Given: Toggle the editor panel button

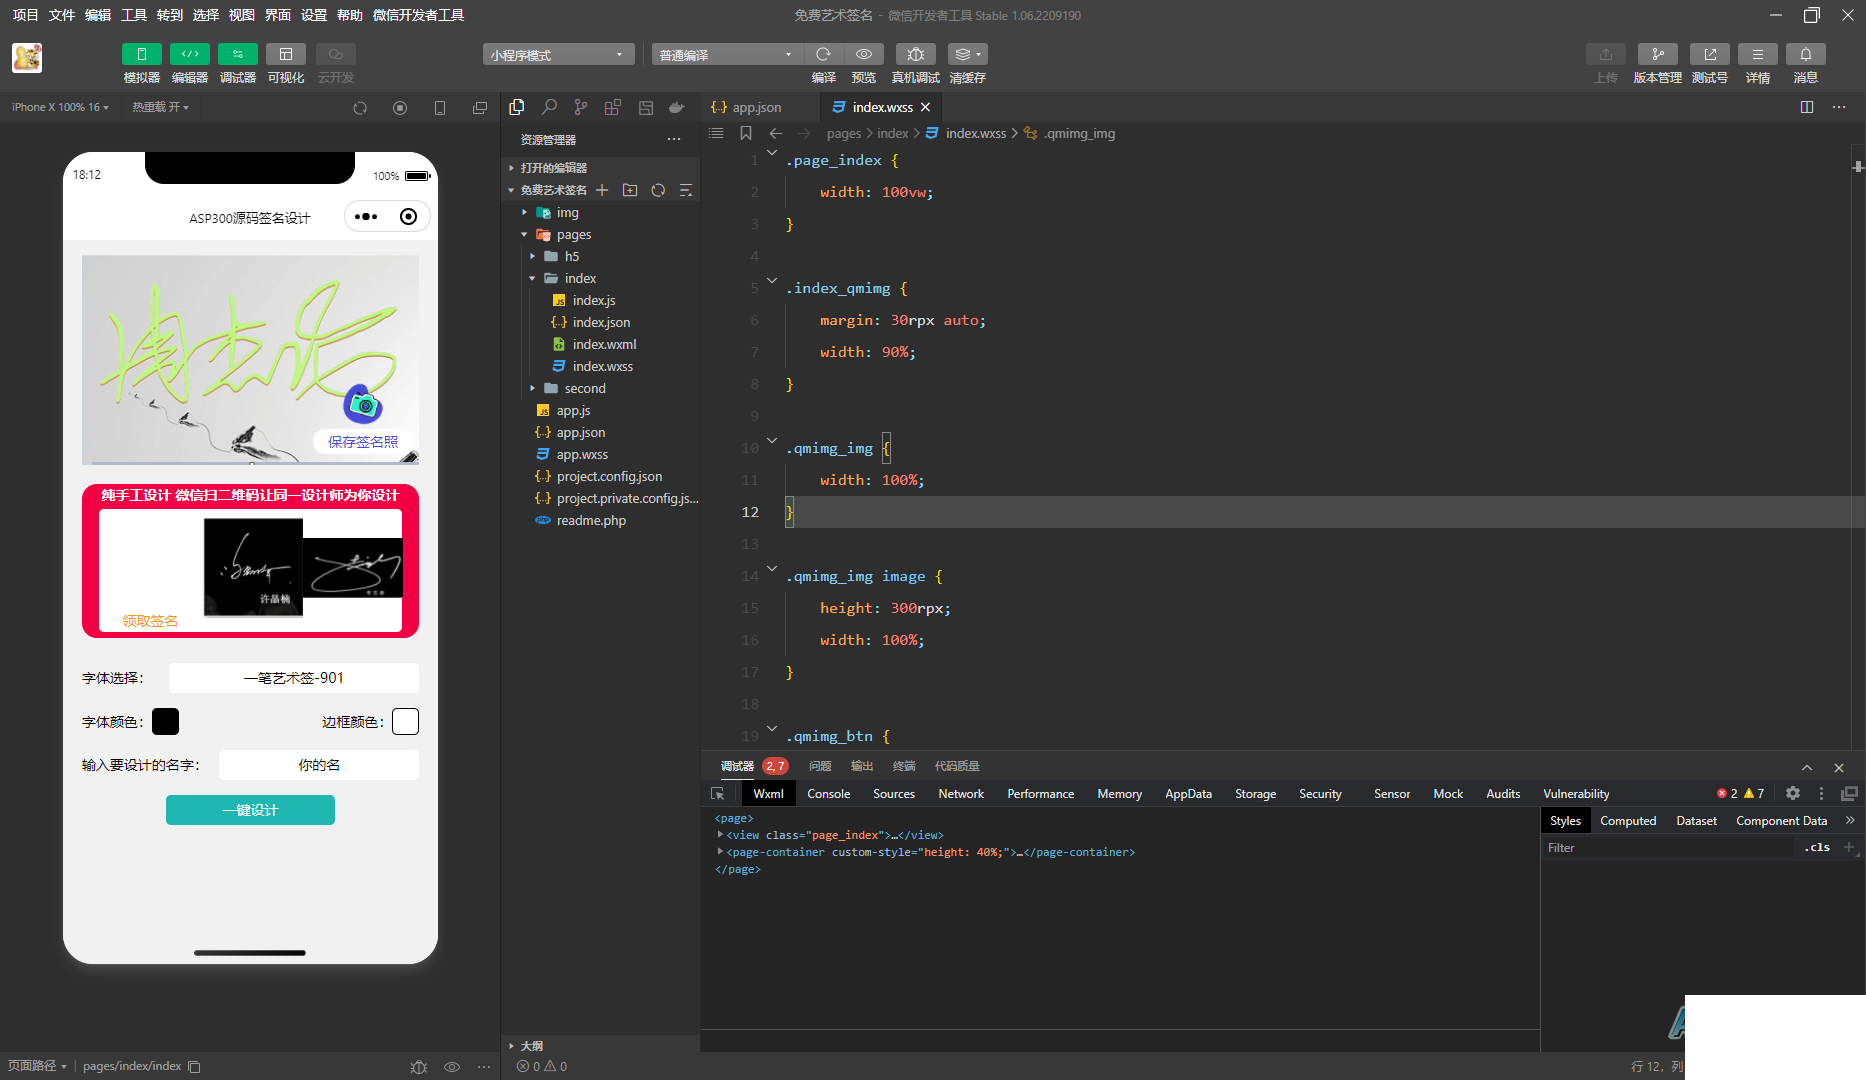Looking at the screenshot, I should pos(189,54).
